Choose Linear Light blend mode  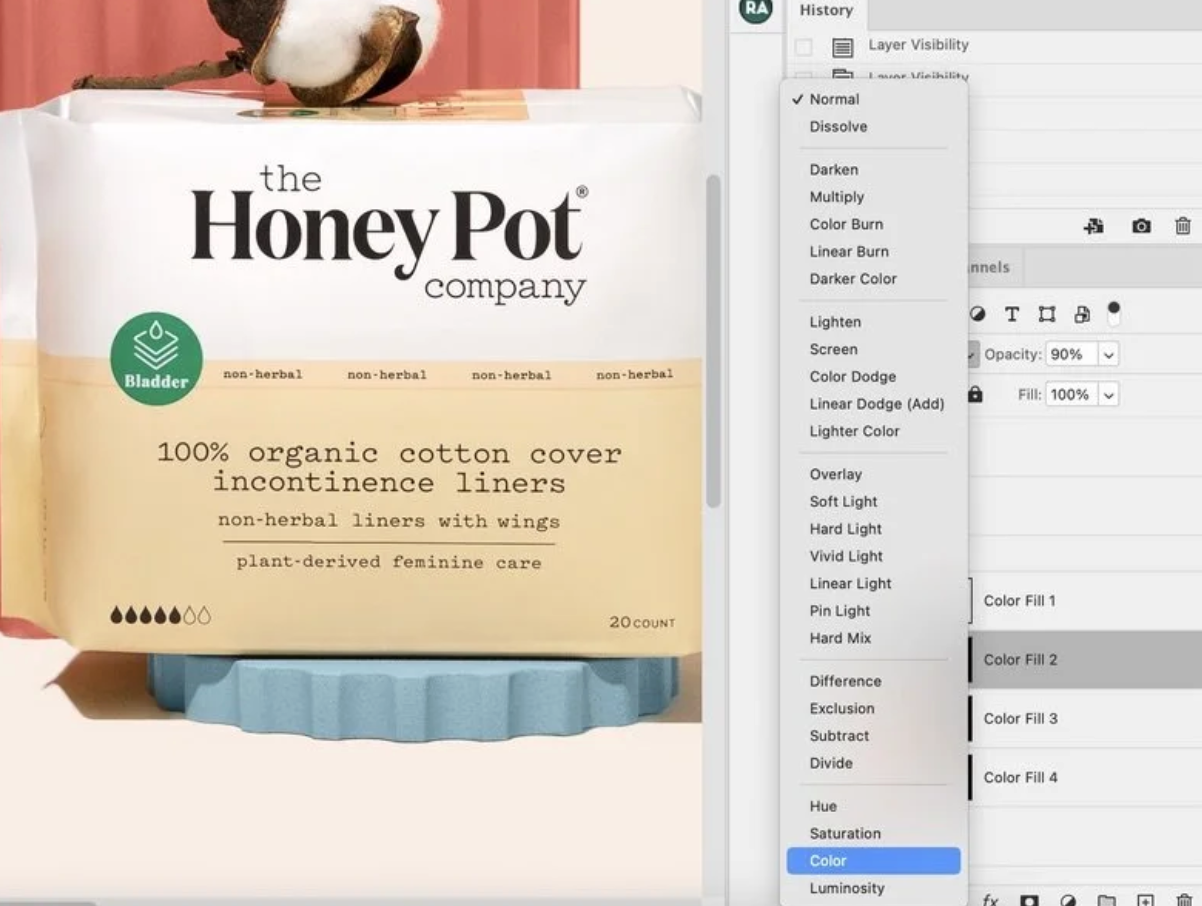(x=873, y=584)
